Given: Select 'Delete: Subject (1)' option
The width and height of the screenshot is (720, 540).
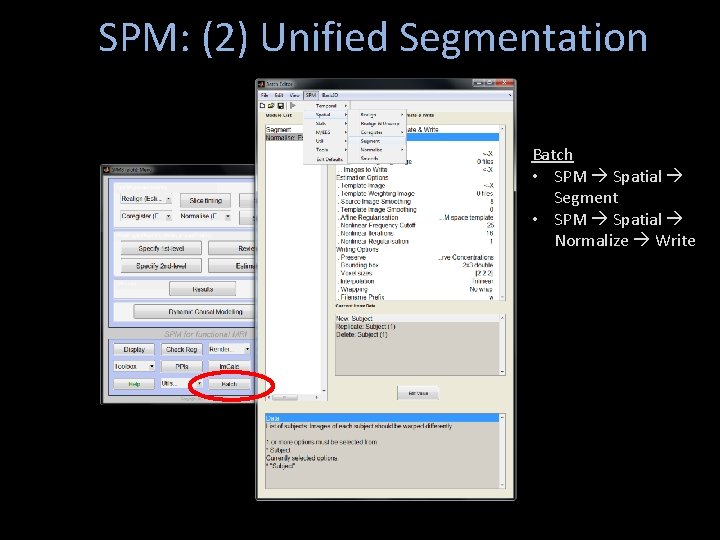Looking at the screenshot, I should tap(417, 334).
